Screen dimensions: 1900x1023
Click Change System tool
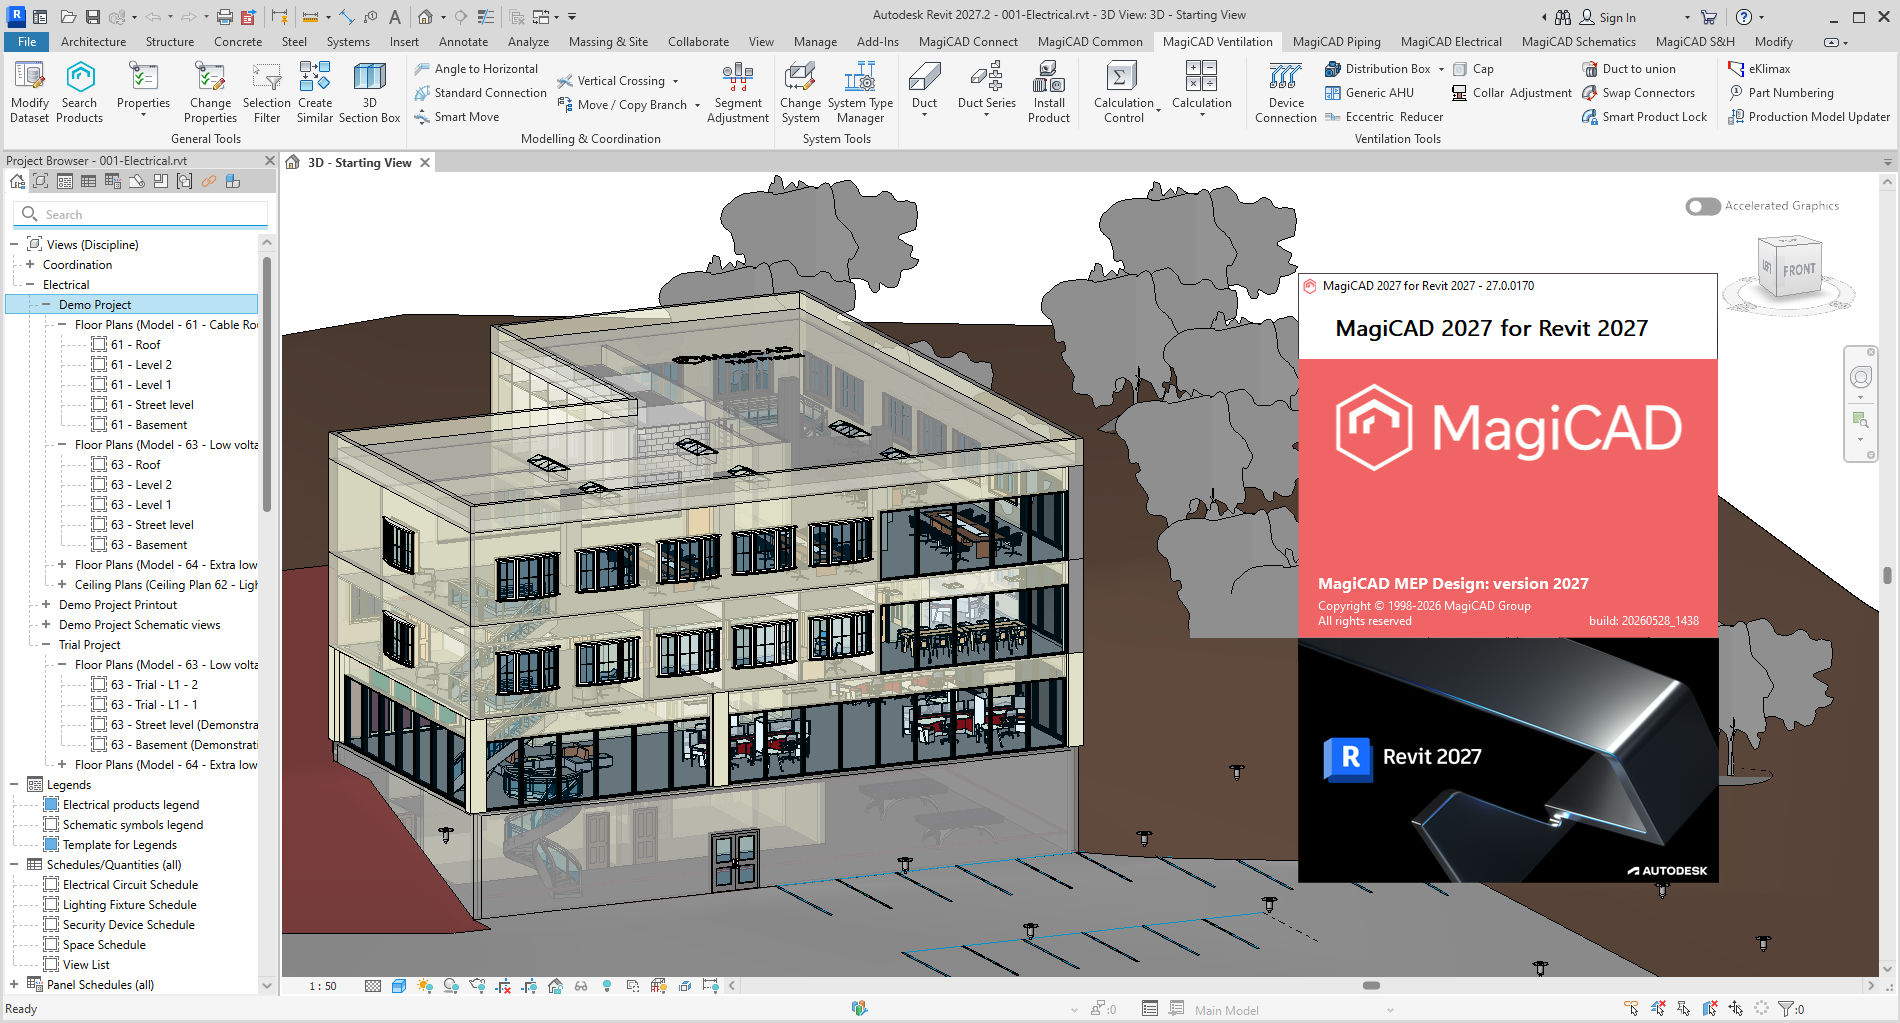800,92
